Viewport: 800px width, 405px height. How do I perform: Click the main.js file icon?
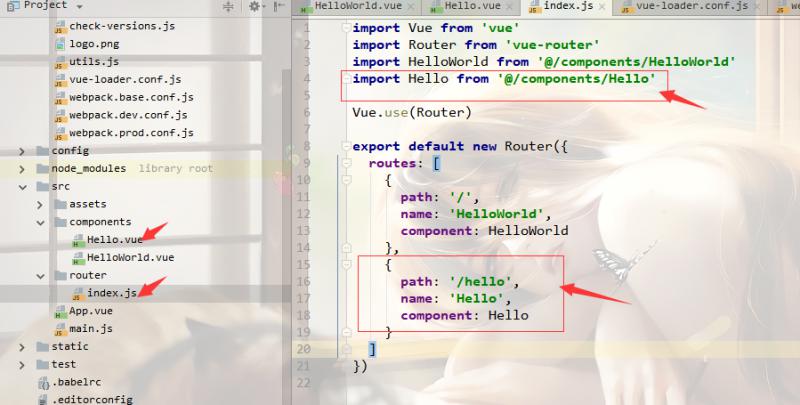pyautogui.click(x=61, y=330)
